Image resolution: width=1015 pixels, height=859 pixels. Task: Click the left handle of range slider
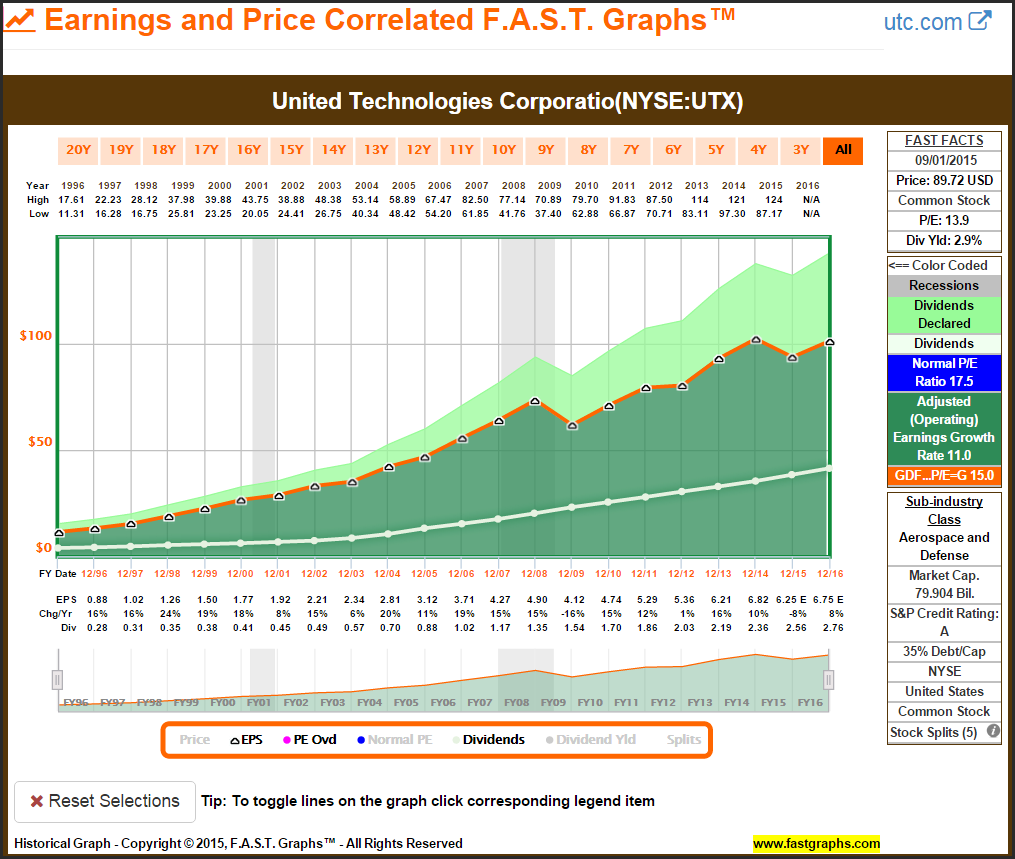57,680
